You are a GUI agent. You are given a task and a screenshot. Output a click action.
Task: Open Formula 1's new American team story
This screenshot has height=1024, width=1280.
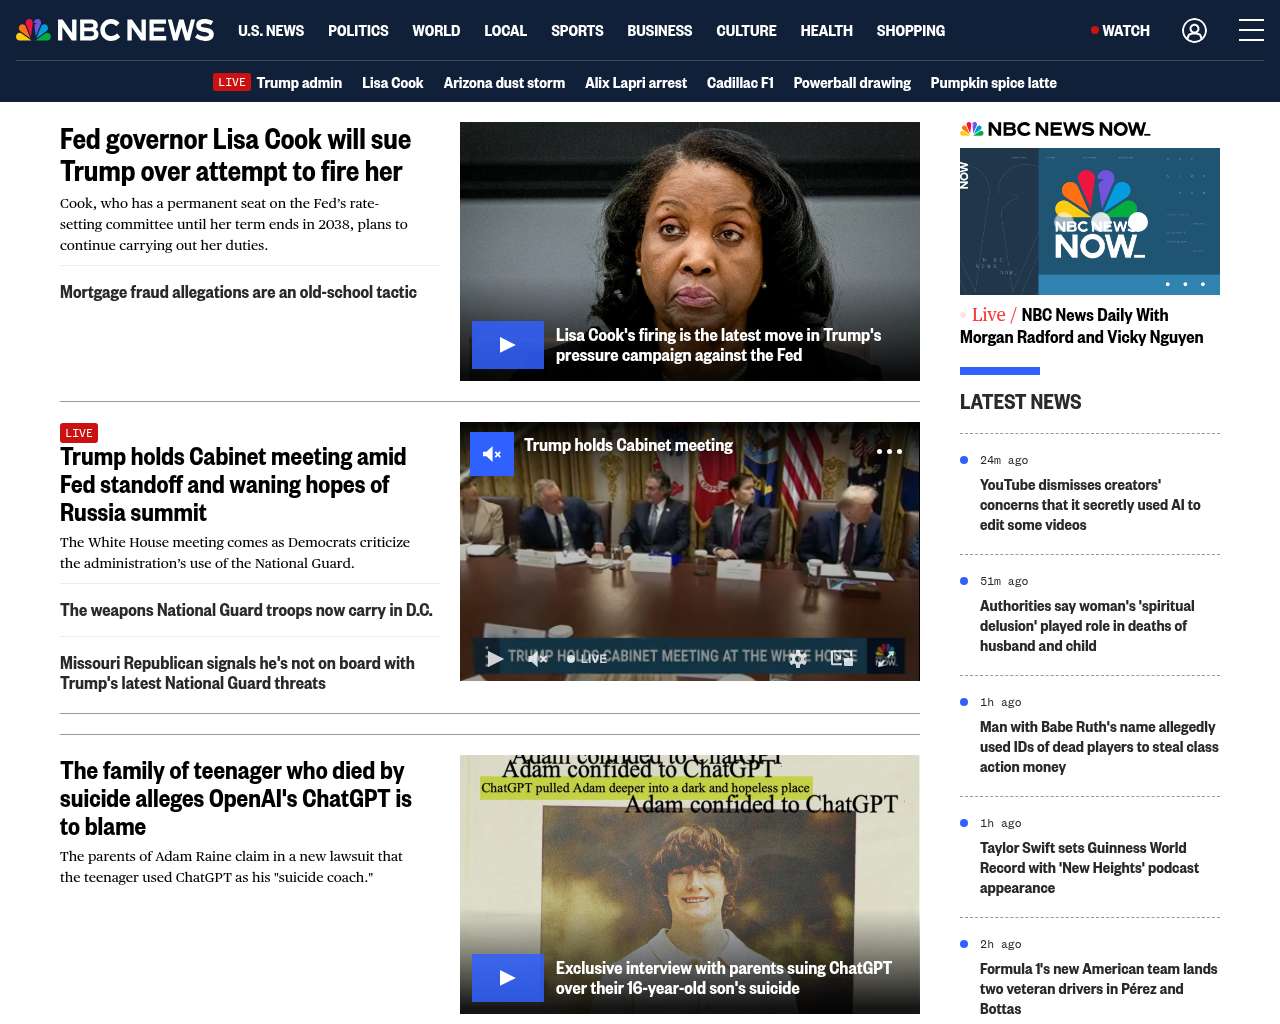coord(1099,989)
